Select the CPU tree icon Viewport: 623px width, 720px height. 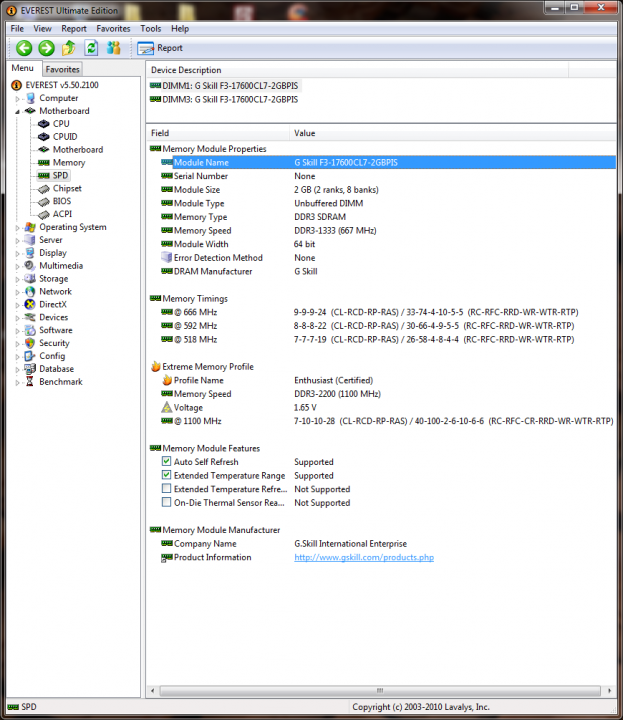point(44,124)
